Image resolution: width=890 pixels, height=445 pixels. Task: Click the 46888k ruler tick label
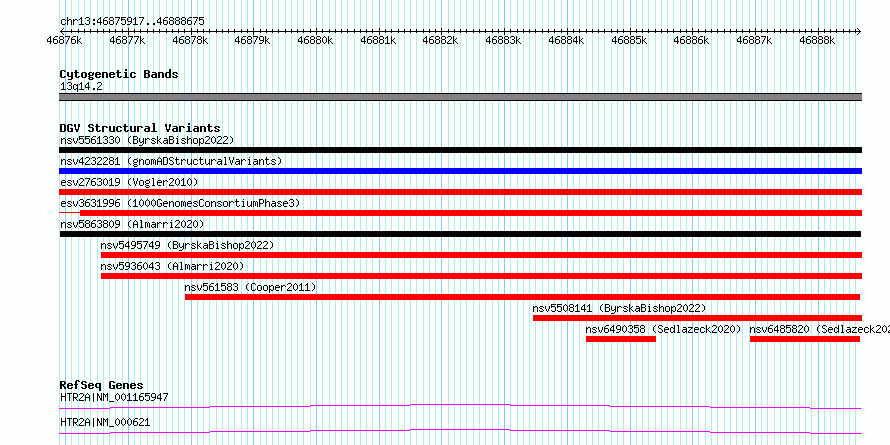817,40
